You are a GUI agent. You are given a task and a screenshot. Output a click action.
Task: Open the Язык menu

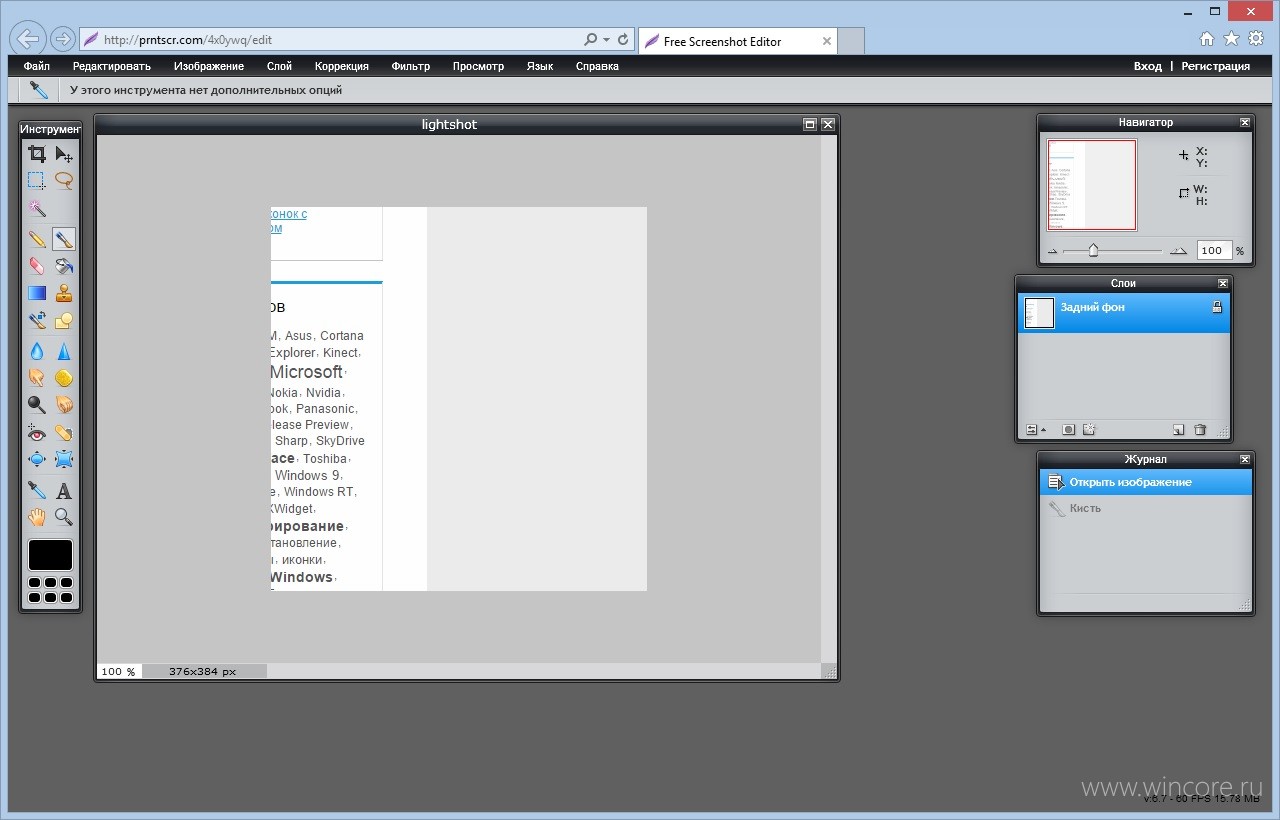540,66
